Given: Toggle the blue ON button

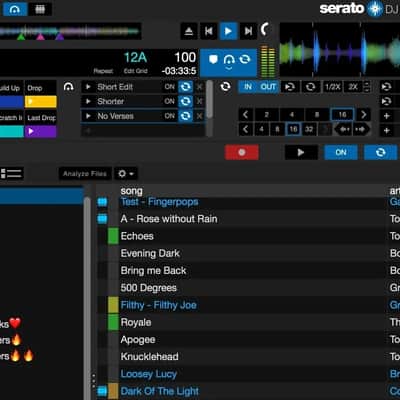Looking at the screenshot, I should tap(341, 152).
